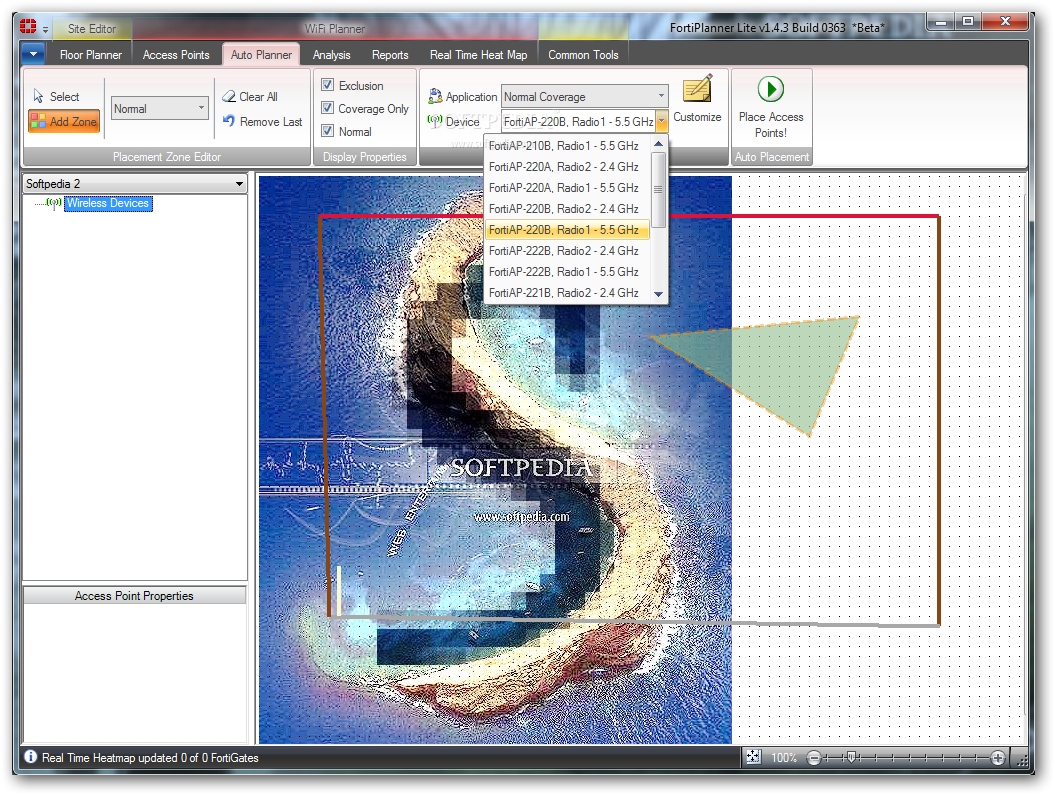Click the Site Editor title tab

(92, 29)
